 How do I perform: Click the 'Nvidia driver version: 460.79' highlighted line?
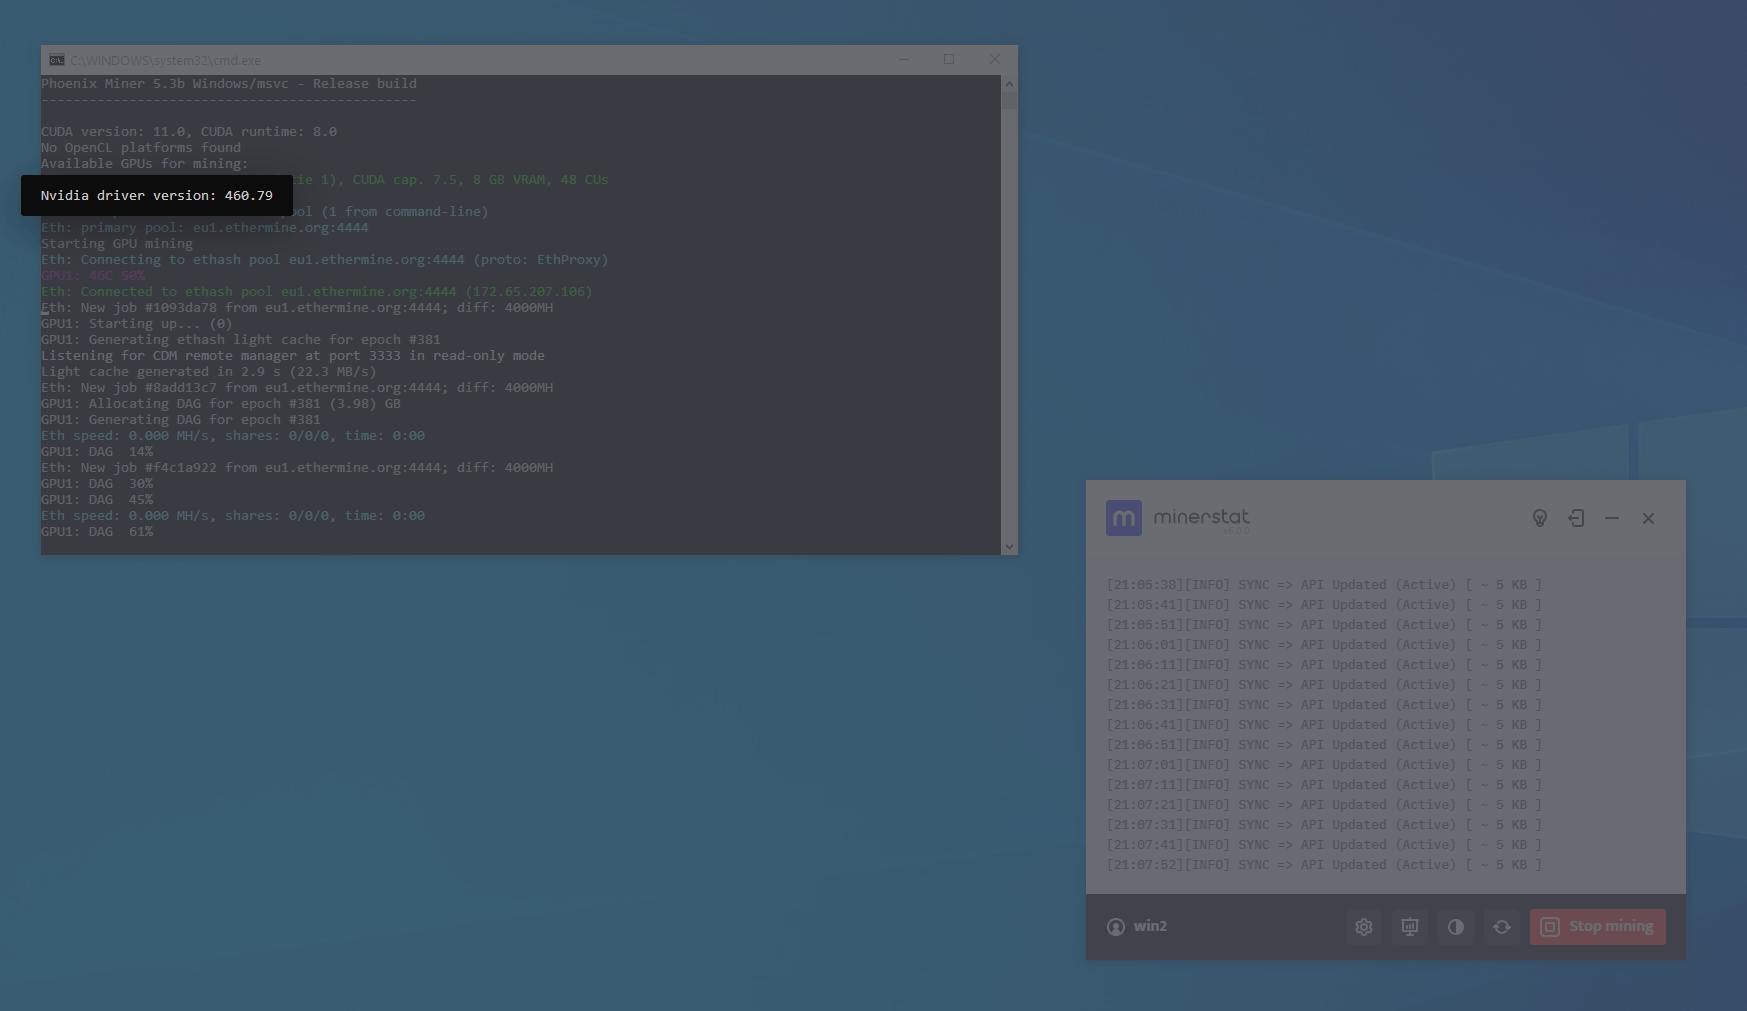click(x=157, y=195)
